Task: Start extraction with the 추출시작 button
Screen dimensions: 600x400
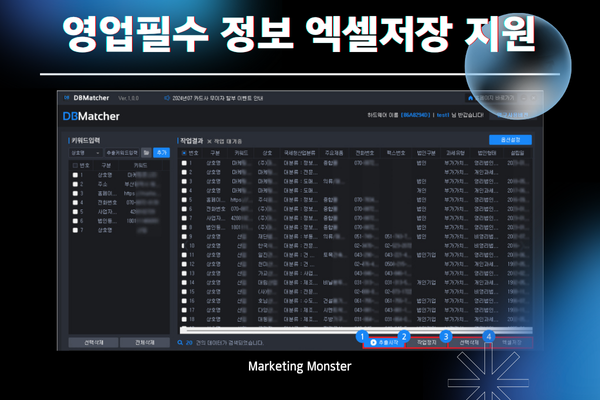Action: pyautogui.click(x=384, y=343)
